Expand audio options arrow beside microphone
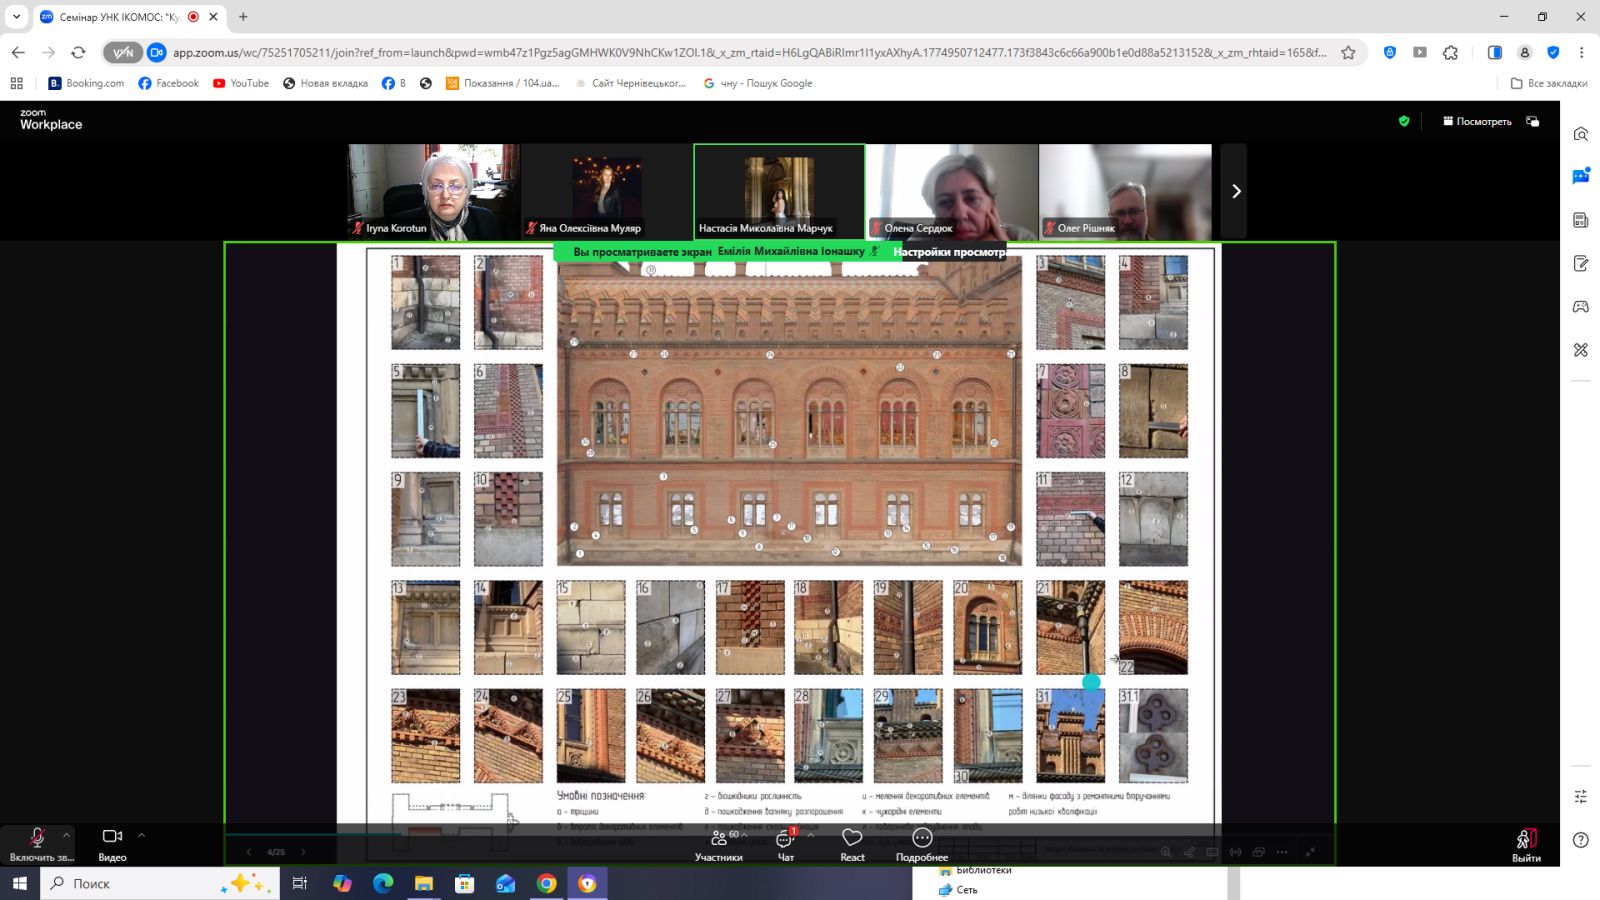 click(x=67, y=835)
